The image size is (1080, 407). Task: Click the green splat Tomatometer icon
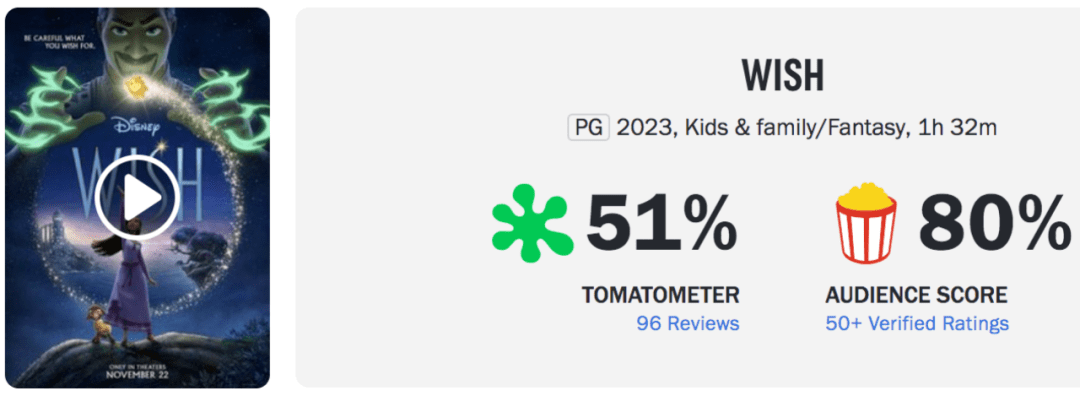tap(530, 223)
